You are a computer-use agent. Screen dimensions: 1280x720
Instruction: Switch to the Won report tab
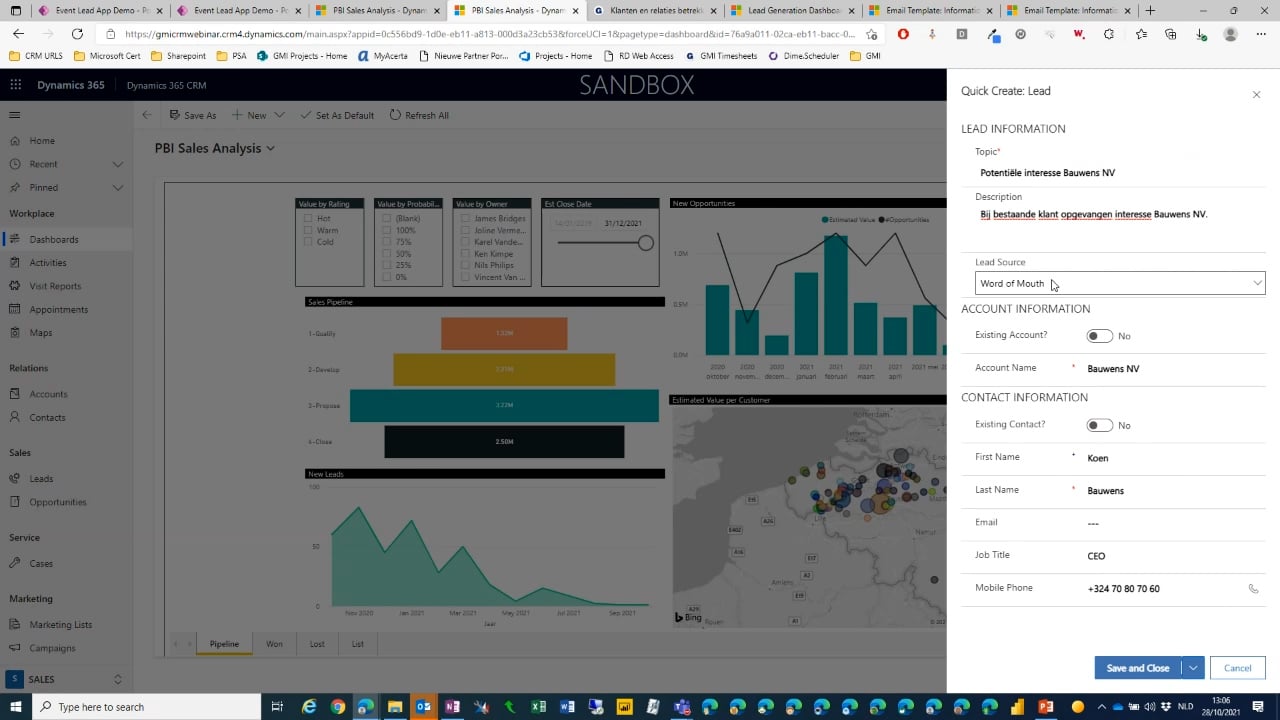click(274, 644)
